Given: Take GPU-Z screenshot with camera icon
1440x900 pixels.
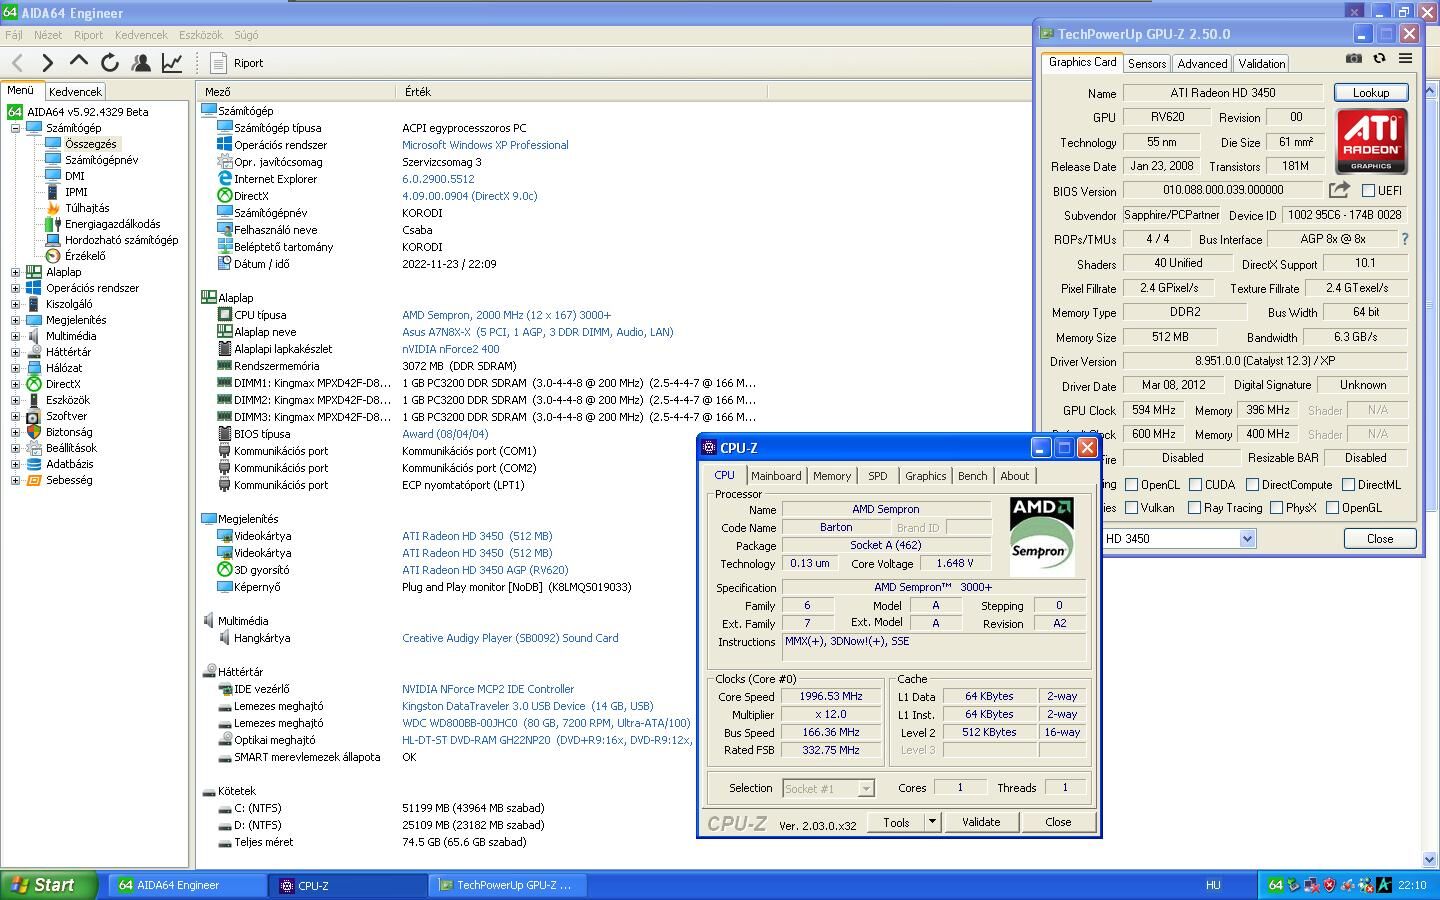Looking at the screenshot, I should 1353,59.
